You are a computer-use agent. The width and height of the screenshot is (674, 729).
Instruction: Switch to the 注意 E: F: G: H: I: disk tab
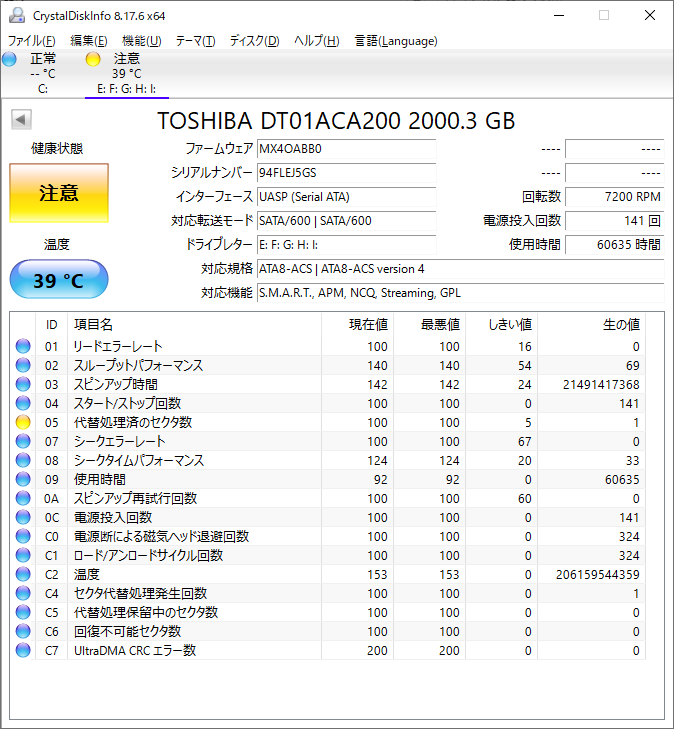[126, 73]
